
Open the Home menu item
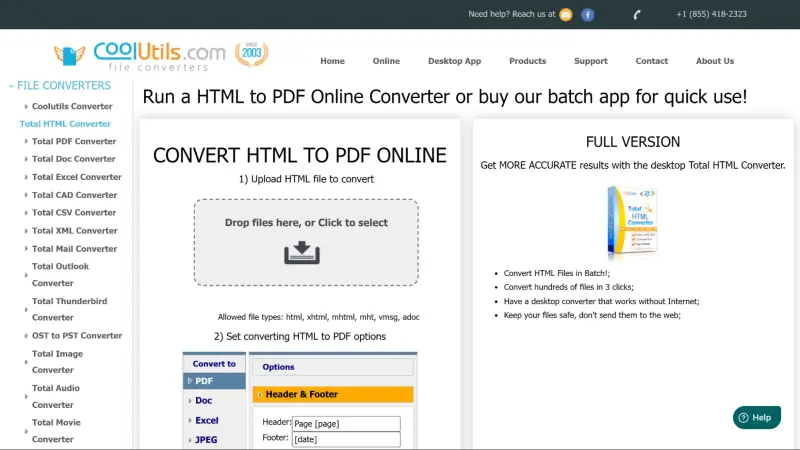point(332,61)
